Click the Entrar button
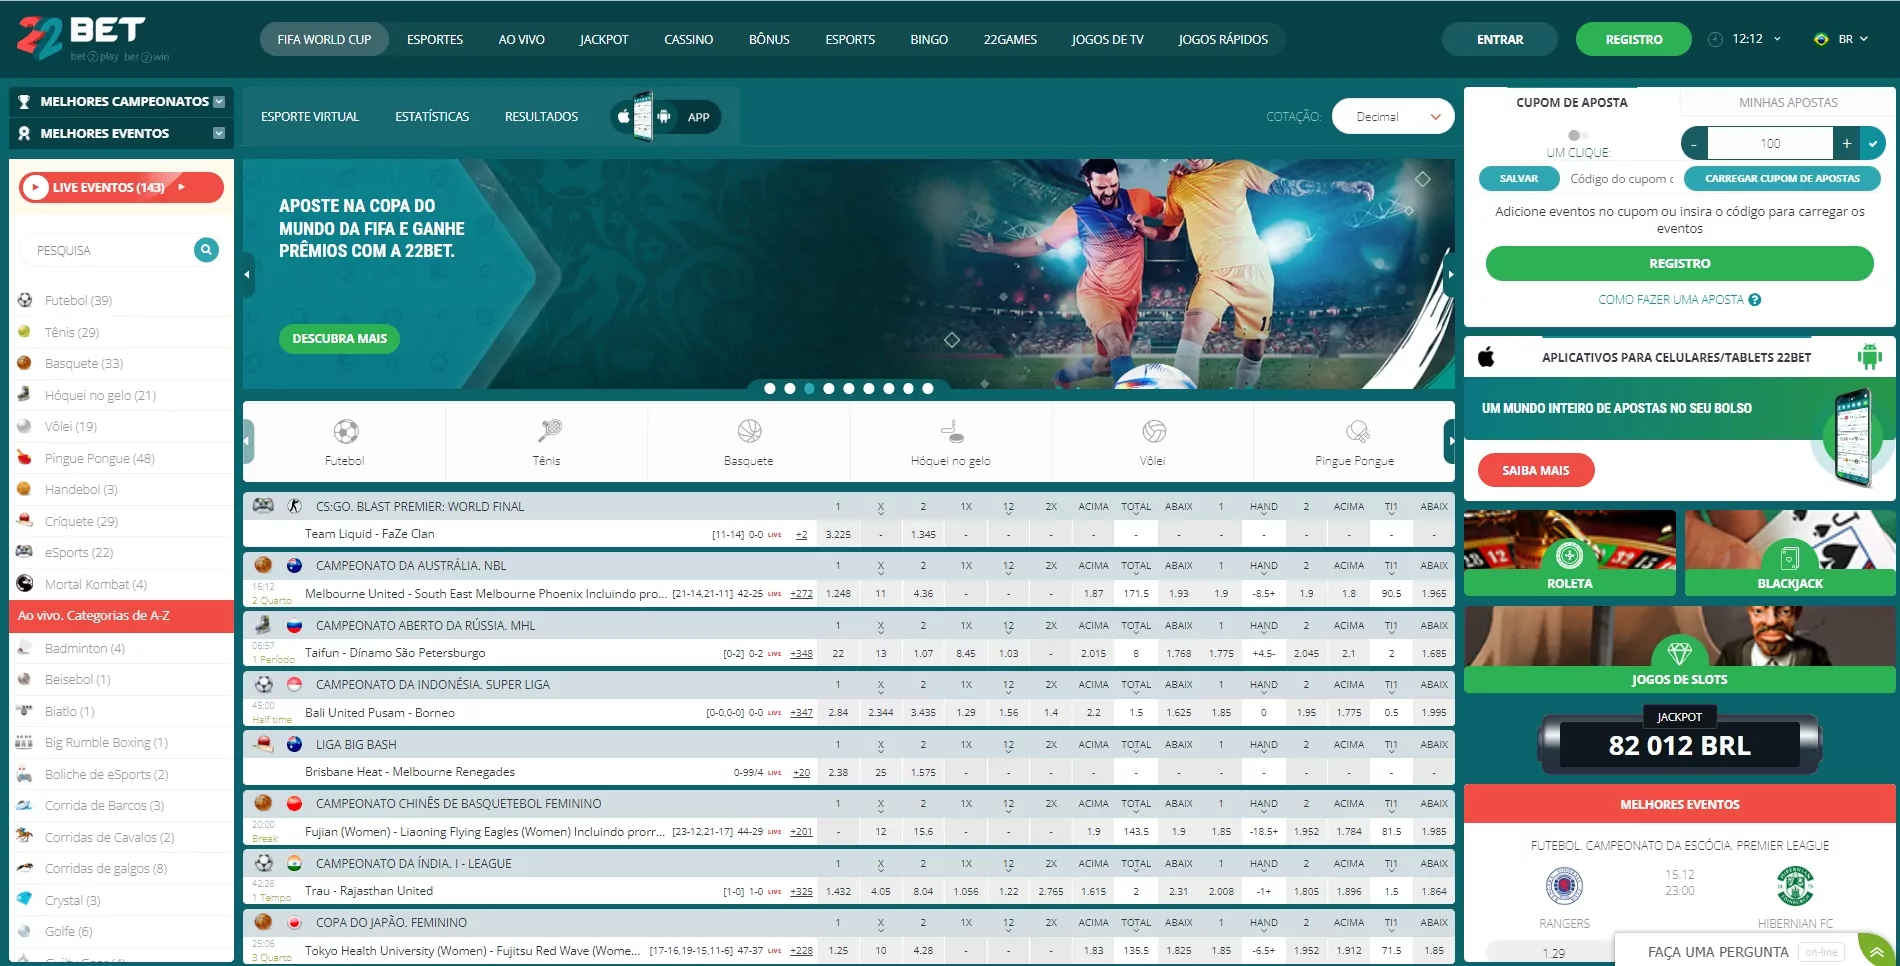 (x=1500, y=40)
